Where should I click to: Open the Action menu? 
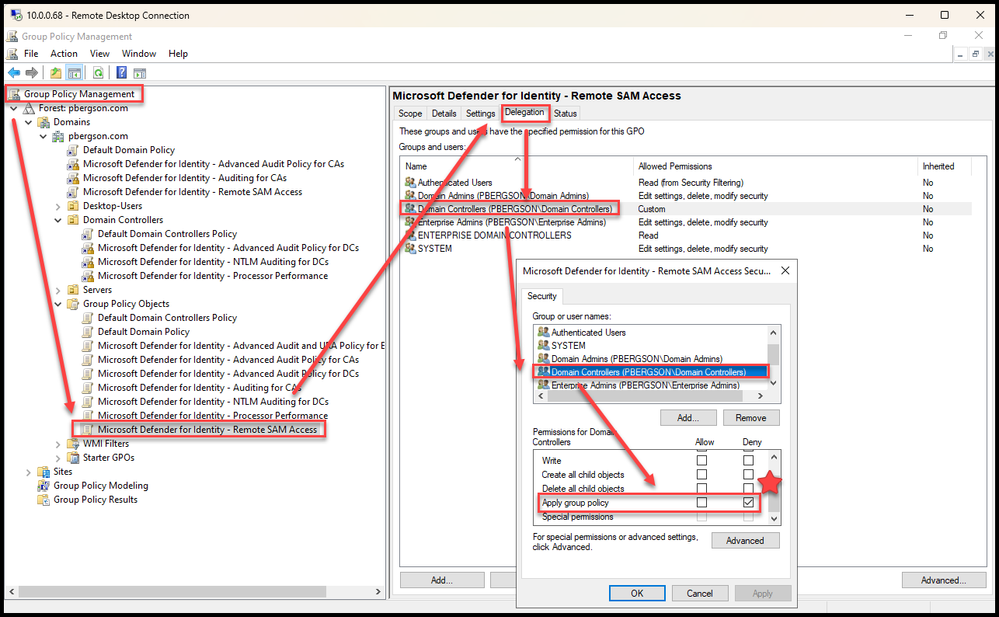tap(64, 54)
